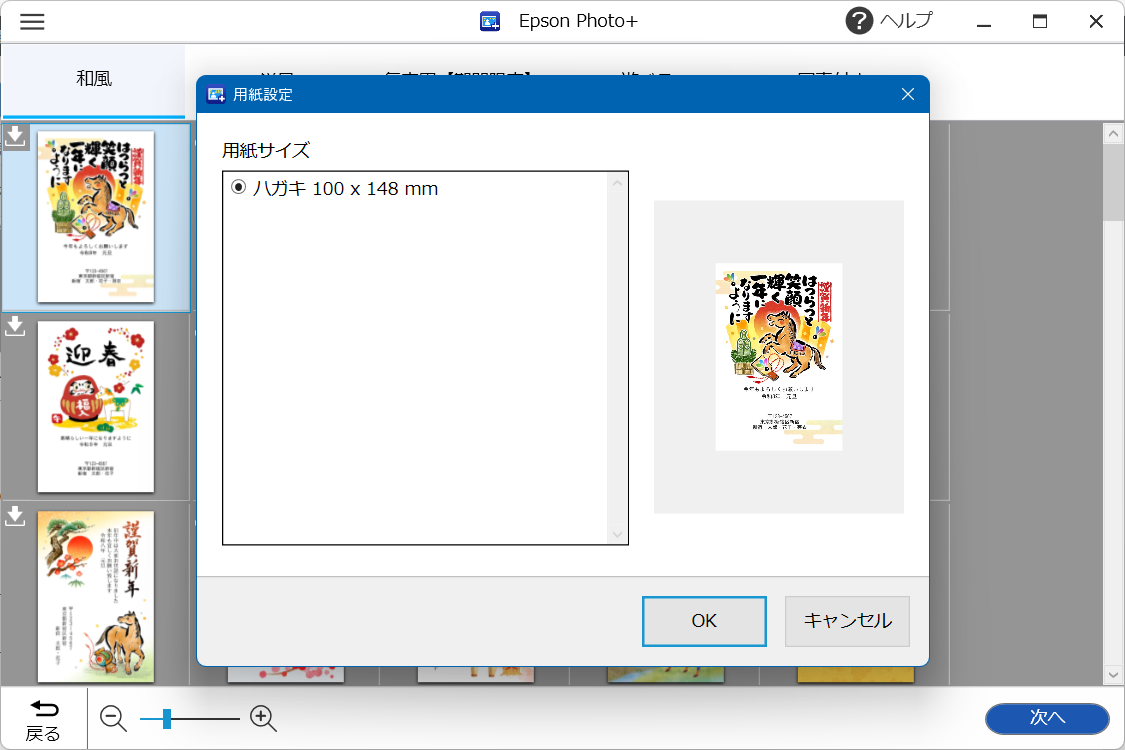Open the hamburger menu
This screenshot has height=750, width=1125.
pos(32,22)
